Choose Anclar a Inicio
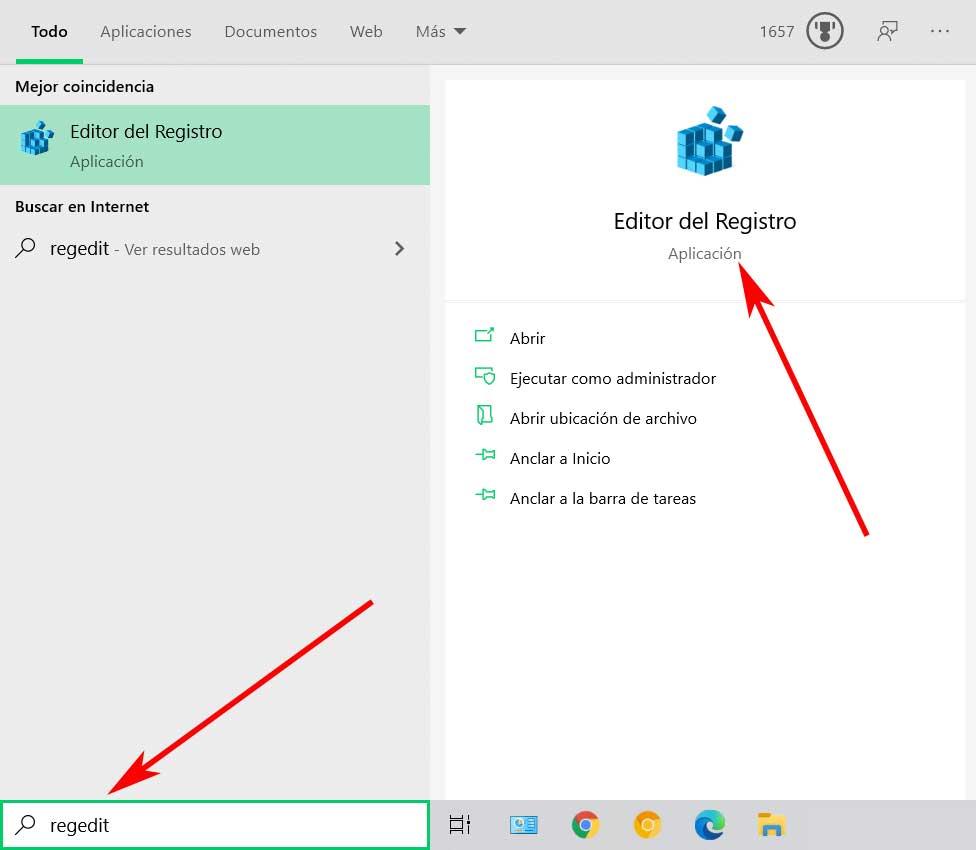 [560, 459]
